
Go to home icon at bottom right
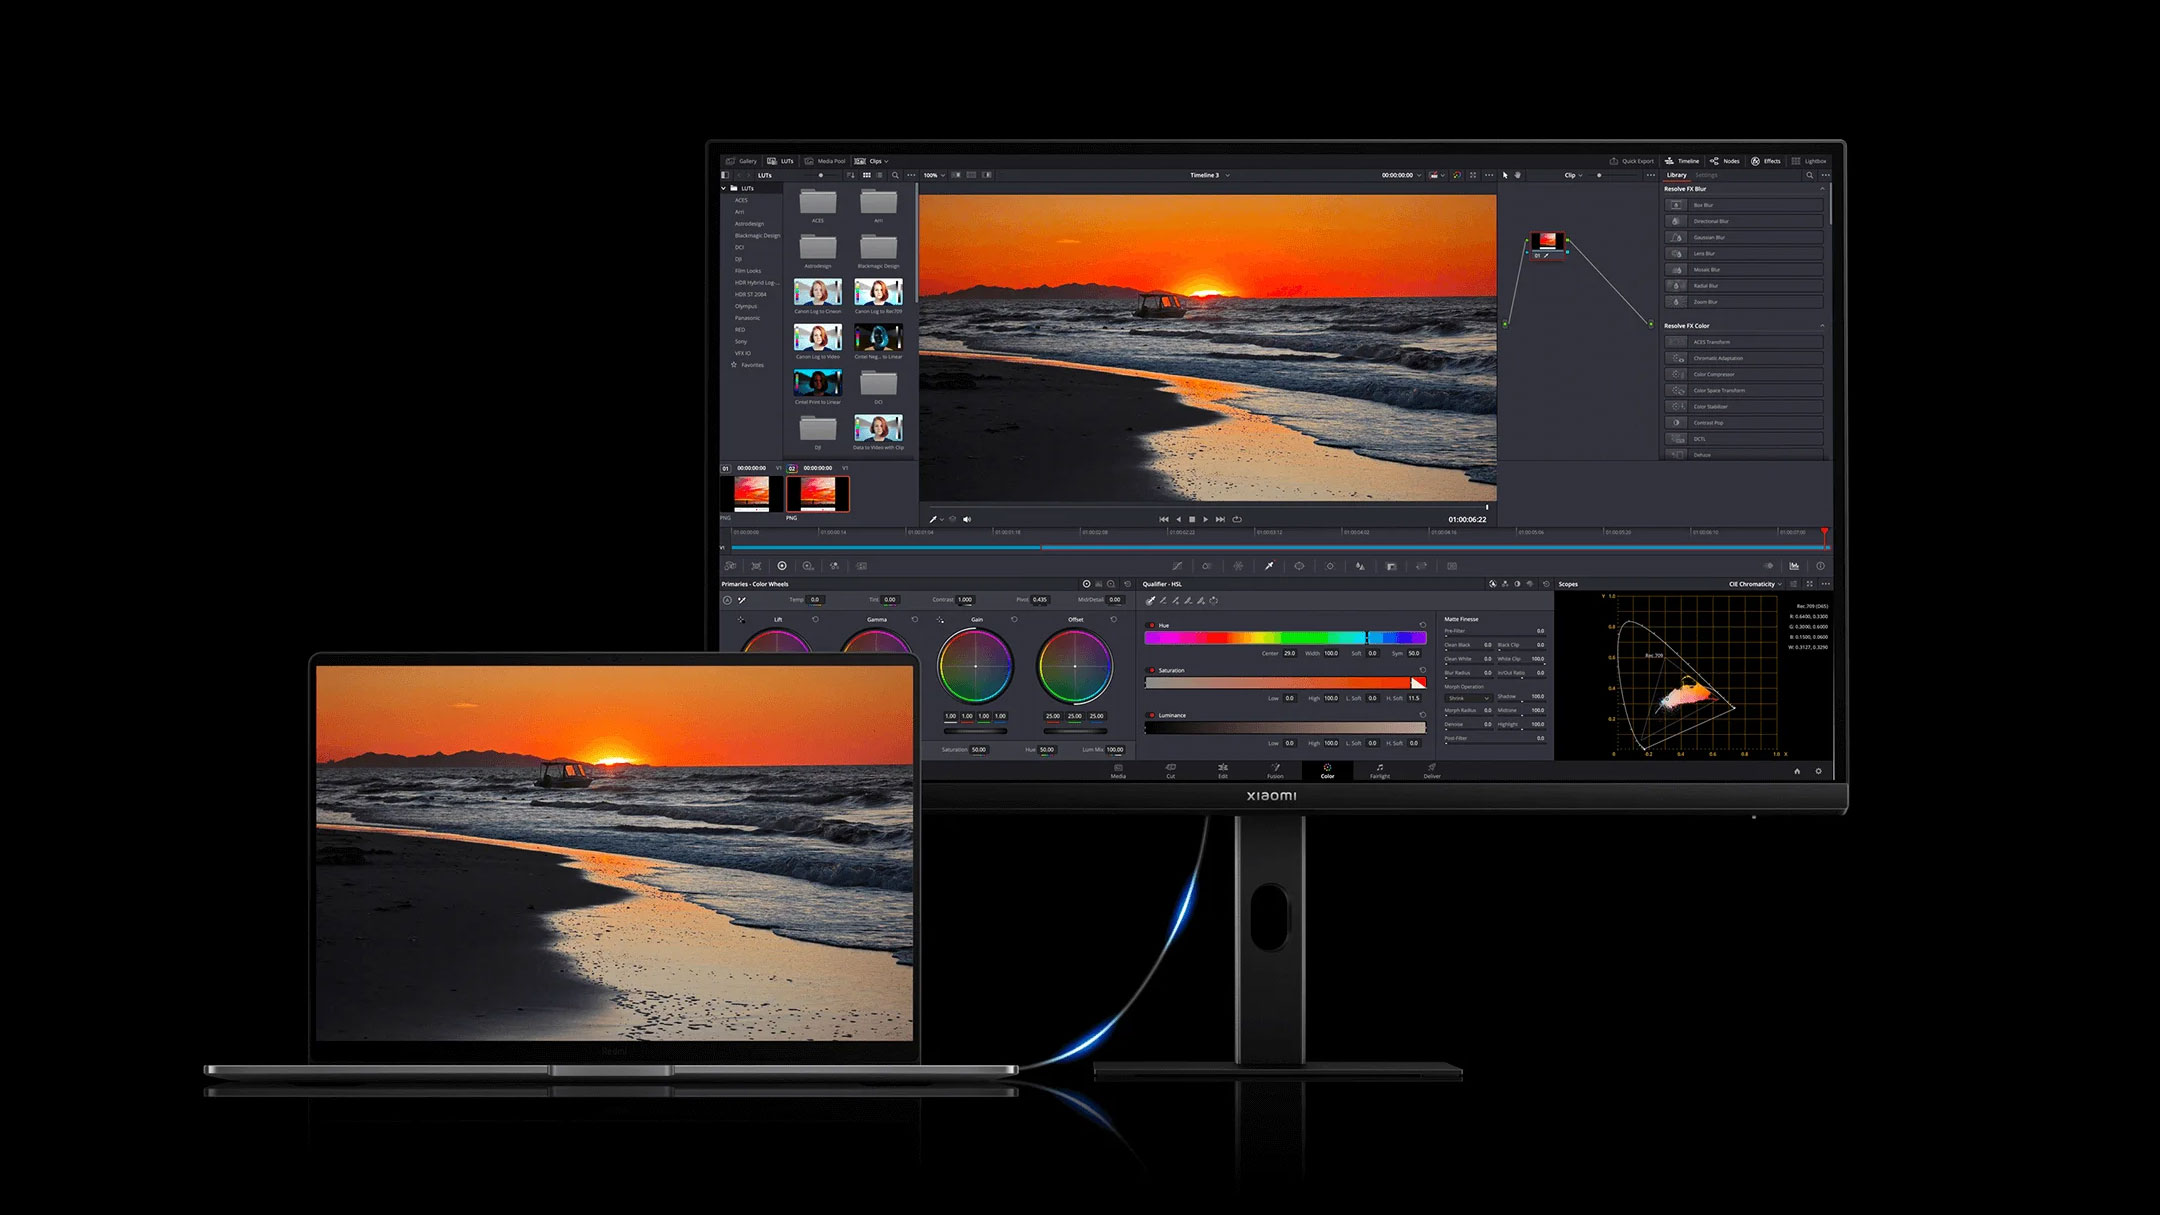[x=1797, y=771]
